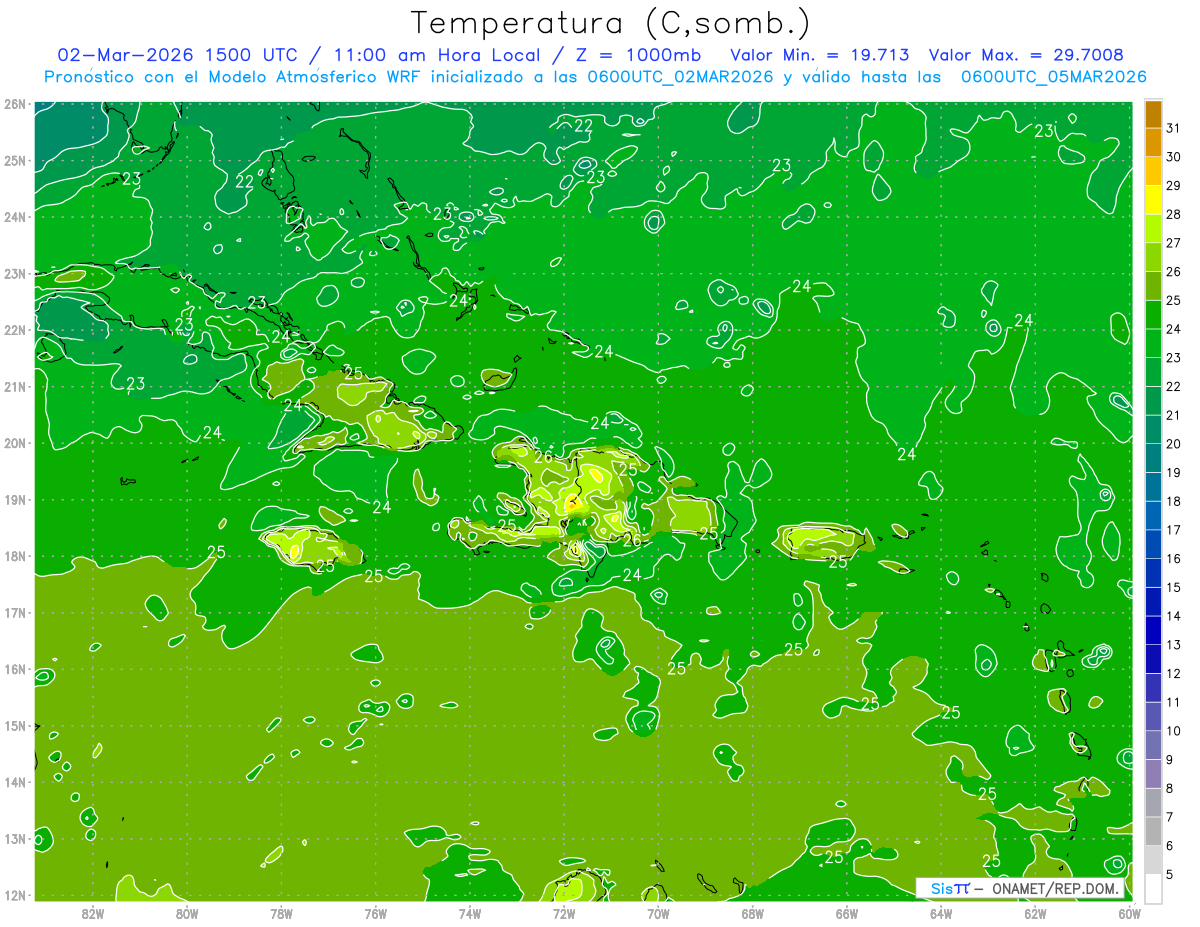
Task: Click the '68W' longitude axis label
Action: [x=753, y=913]
